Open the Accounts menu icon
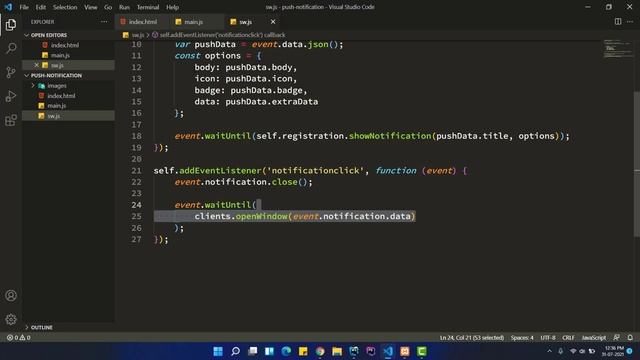 pyautogui.click(x=11, y=296)
